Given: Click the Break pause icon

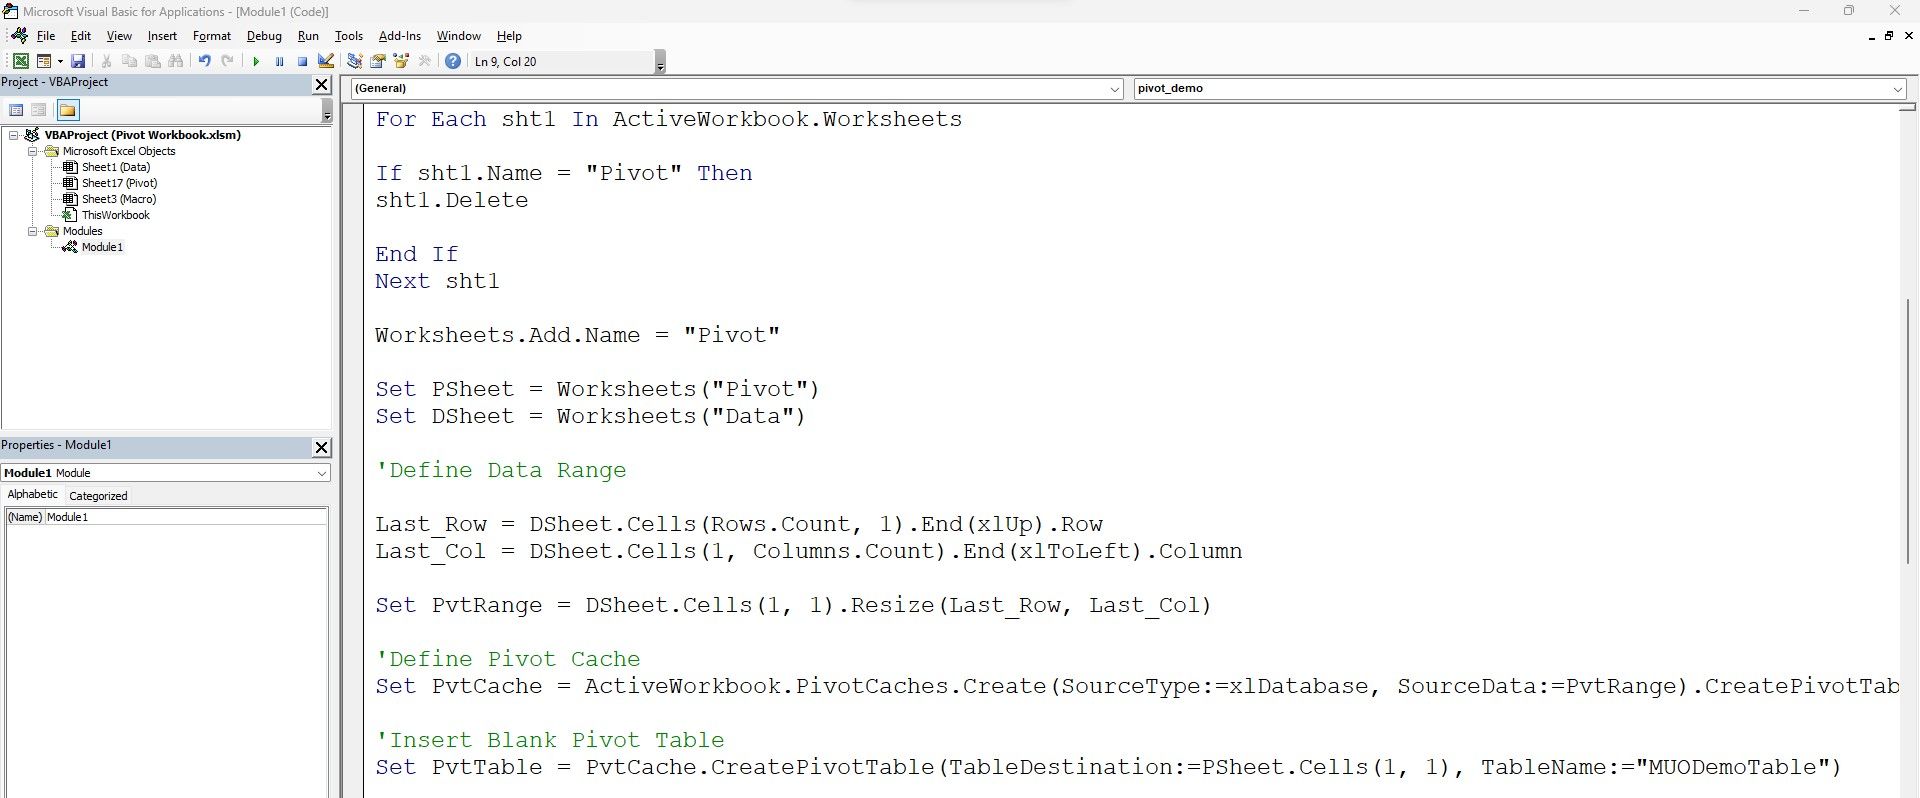Looking at the screenshot, I should pos(279,61).
